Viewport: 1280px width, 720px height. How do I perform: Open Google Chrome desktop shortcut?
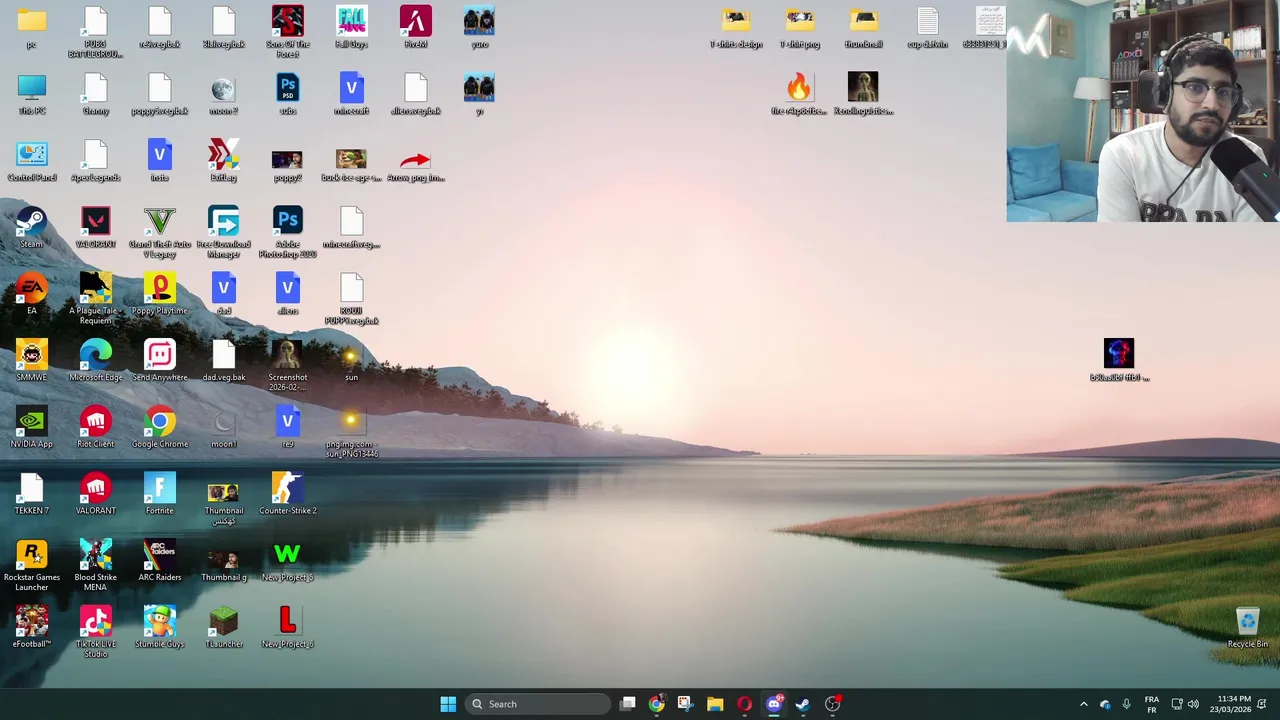(160, 428)
